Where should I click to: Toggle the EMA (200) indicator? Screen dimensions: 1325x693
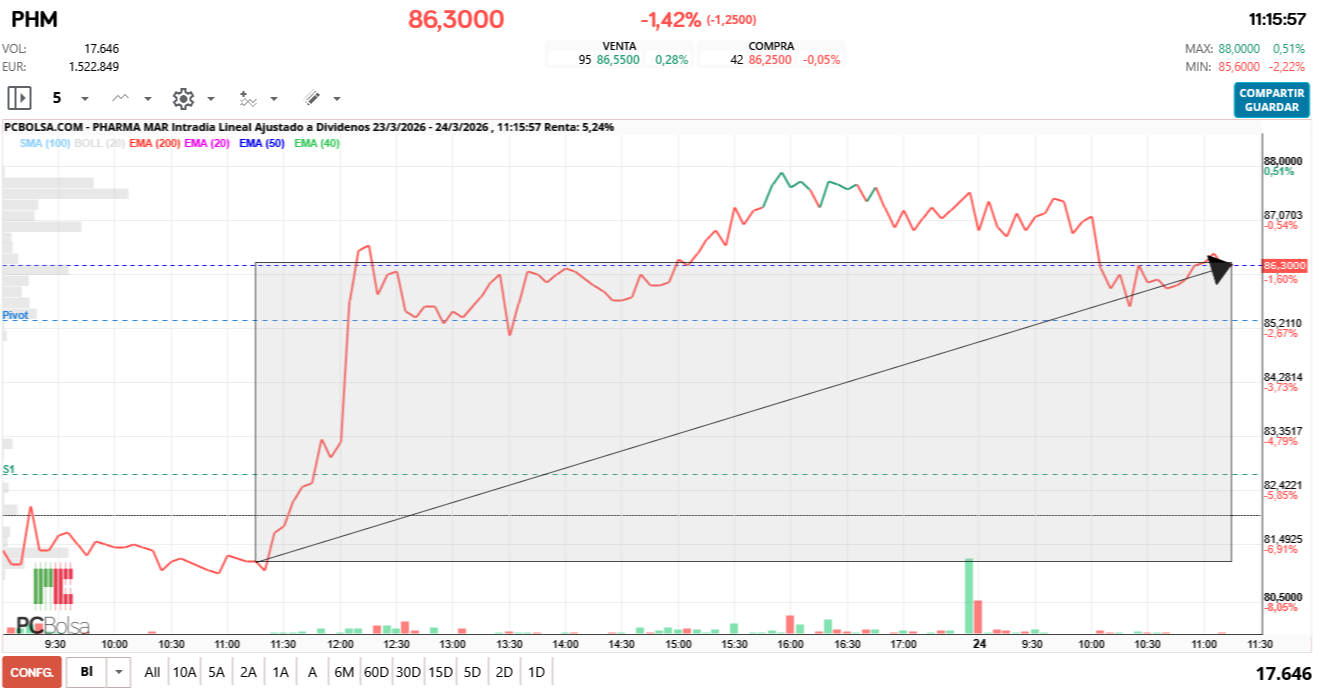[154, 143]
